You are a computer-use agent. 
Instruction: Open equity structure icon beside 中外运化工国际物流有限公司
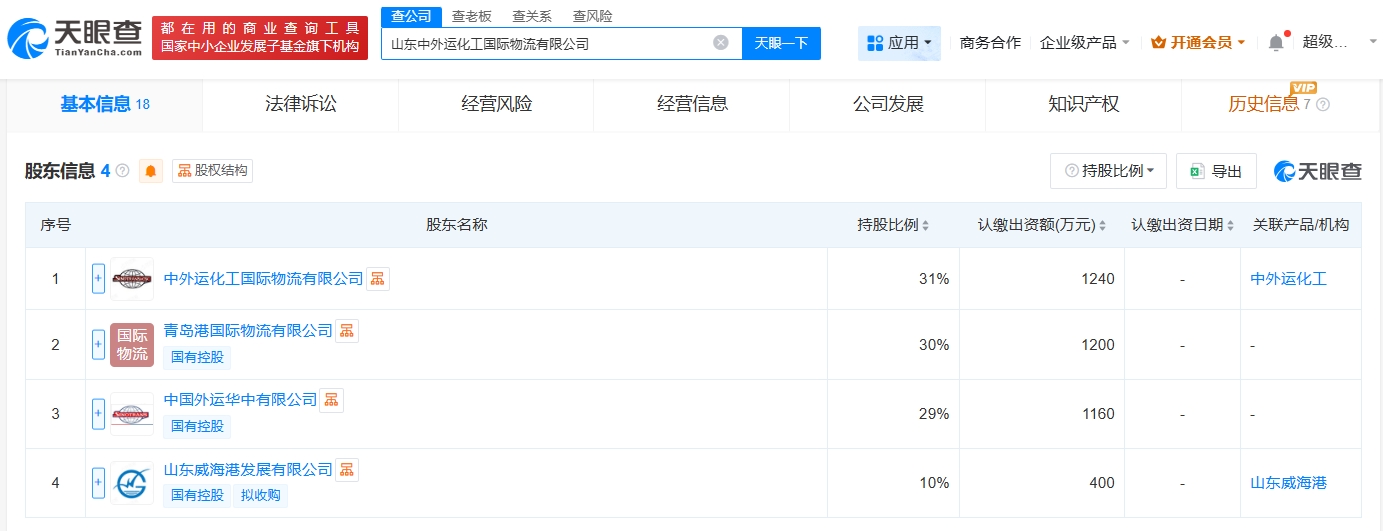pyautogui.click(x=378, y=279)
